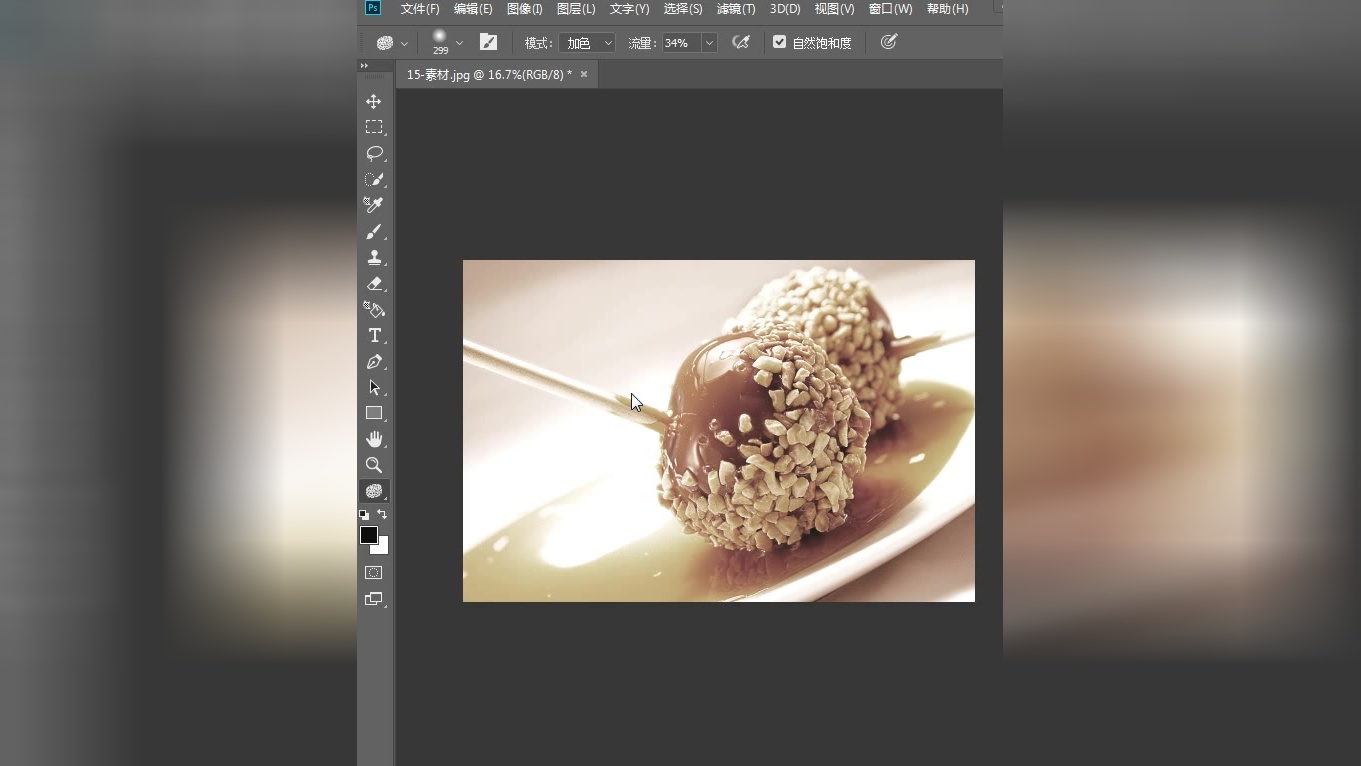Select the Rectangular Marquee tool
The width and height of the screenshot is (1361, 766).
click(374, 127)
